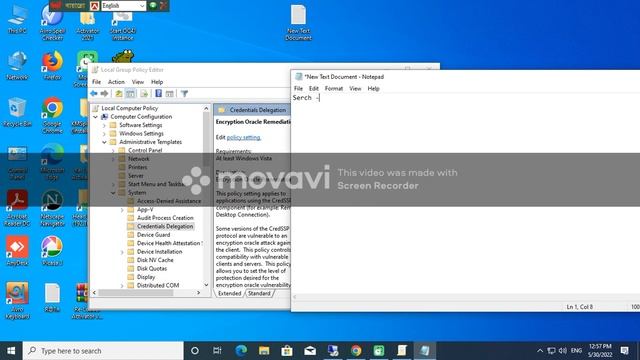
Task: Open the File menu in Group Policy Editor
Action: [96, 82]
